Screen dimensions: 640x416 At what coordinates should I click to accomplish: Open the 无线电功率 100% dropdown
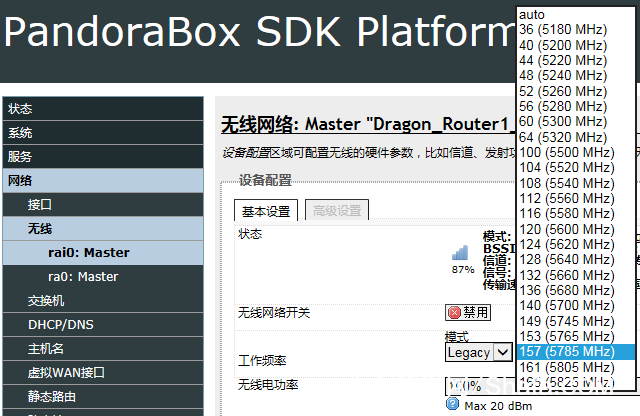point(480,386)
